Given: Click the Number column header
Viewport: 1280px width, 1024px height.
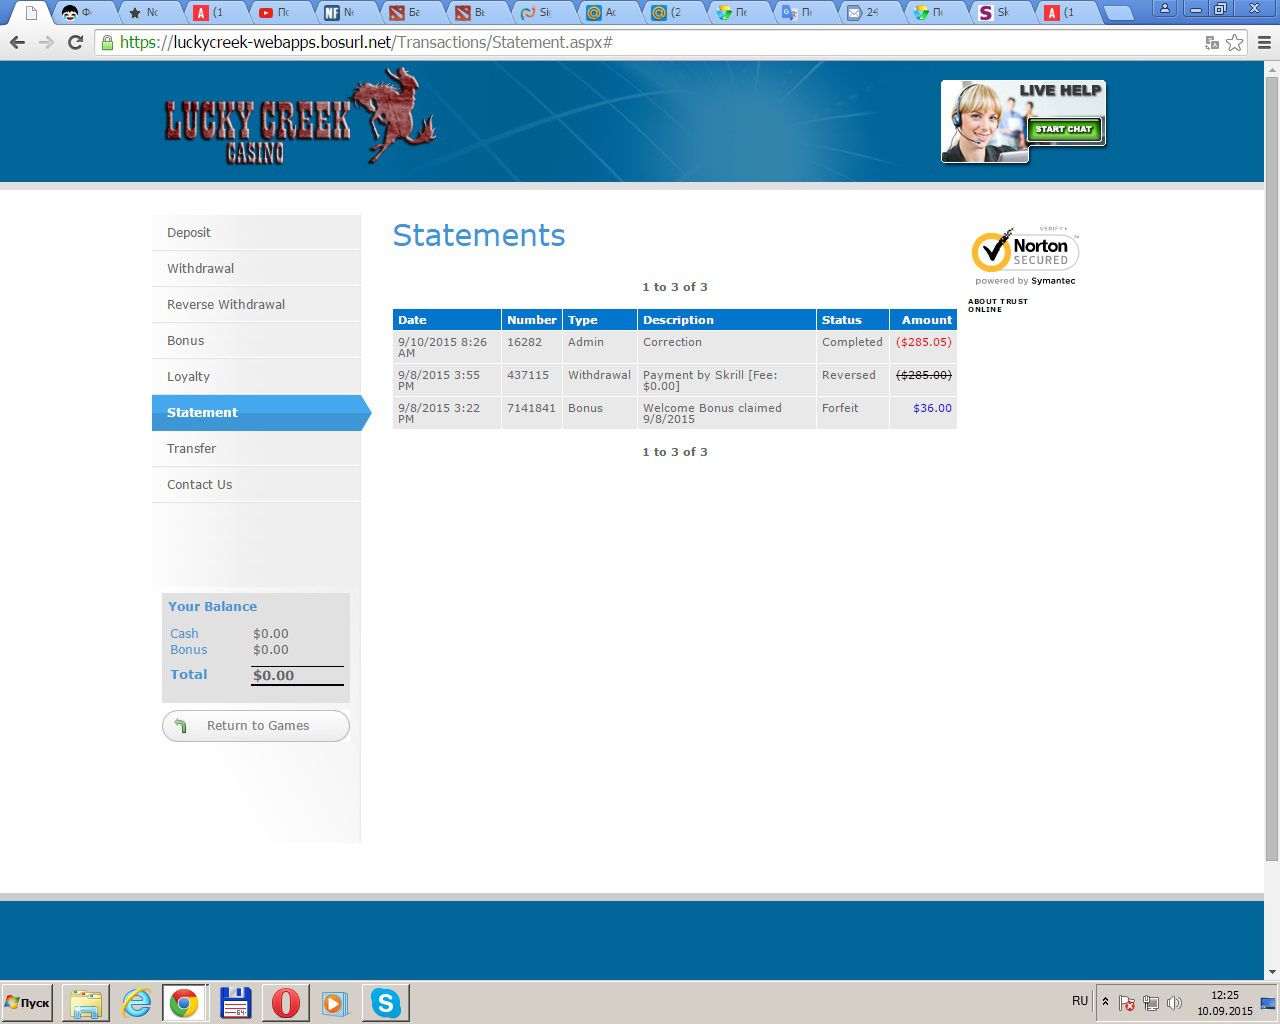Looking at the screenshot, I should point(531,320).
